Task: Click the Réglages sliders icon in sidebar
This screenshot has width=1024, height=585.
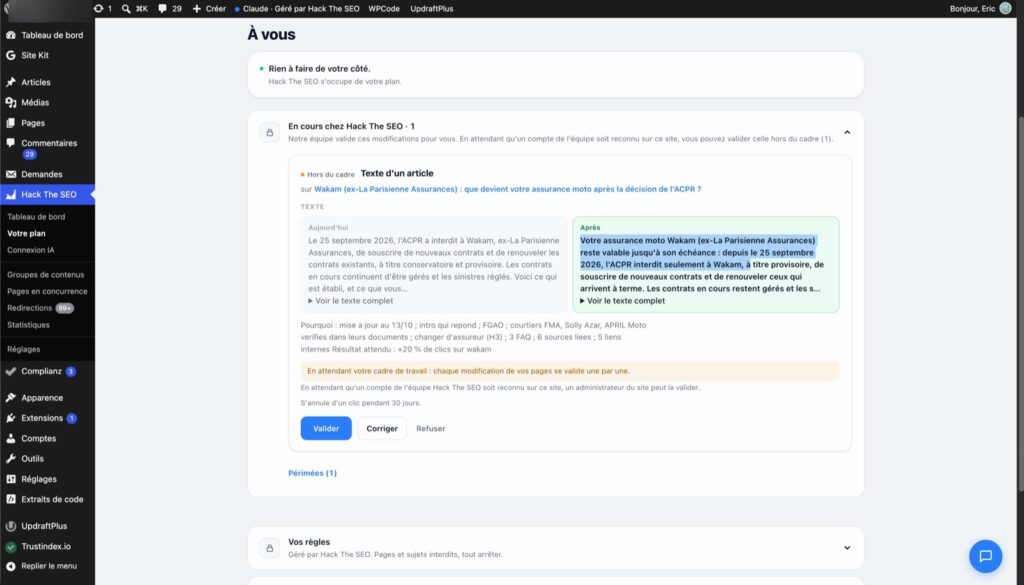Action: [11, 479]
